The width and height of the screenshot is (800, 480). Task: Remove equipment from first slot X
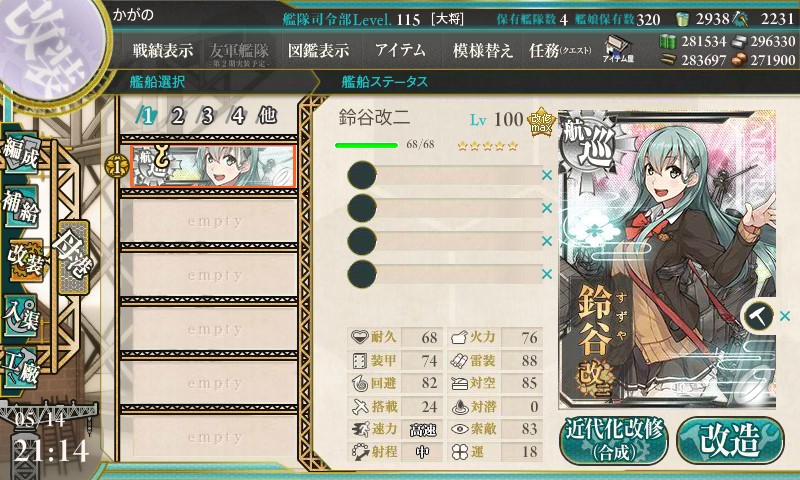click(547, 175)
